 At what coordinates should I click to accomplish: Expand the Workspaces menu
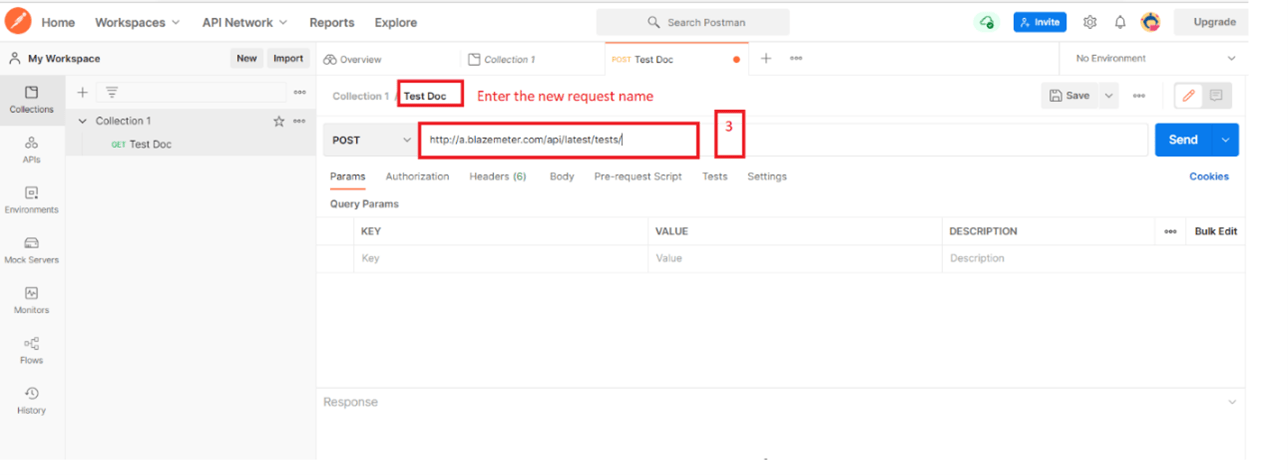138,22
